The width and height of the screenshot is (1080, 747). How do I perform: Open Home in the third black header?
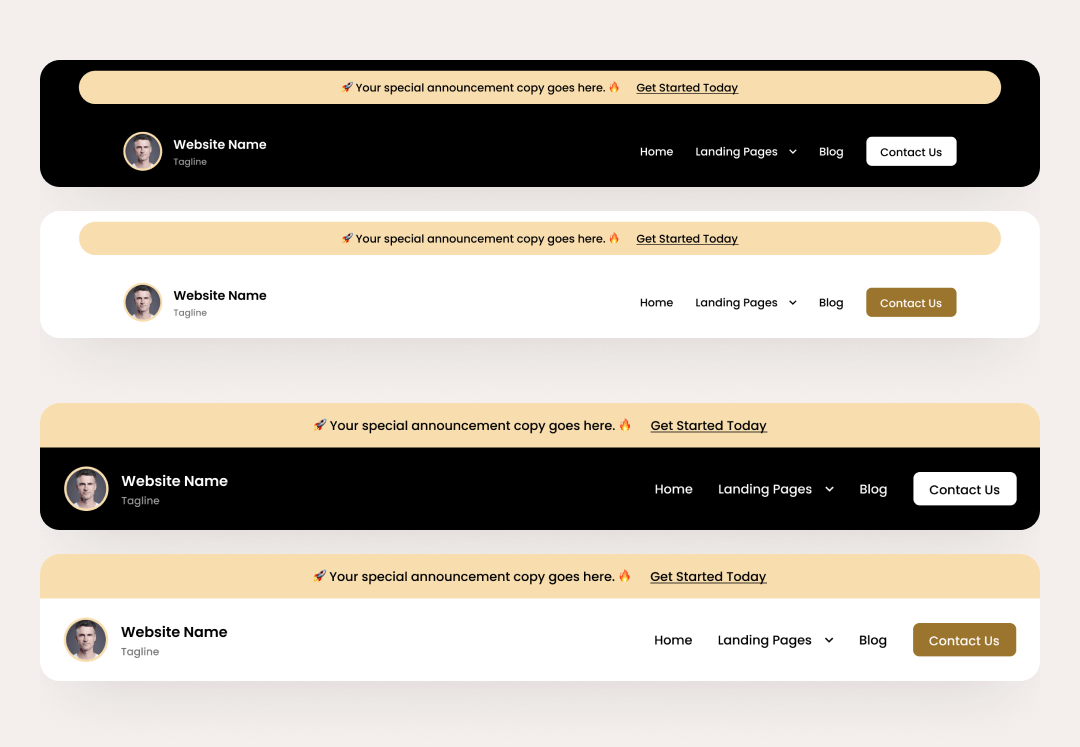(x=674, y=489)
